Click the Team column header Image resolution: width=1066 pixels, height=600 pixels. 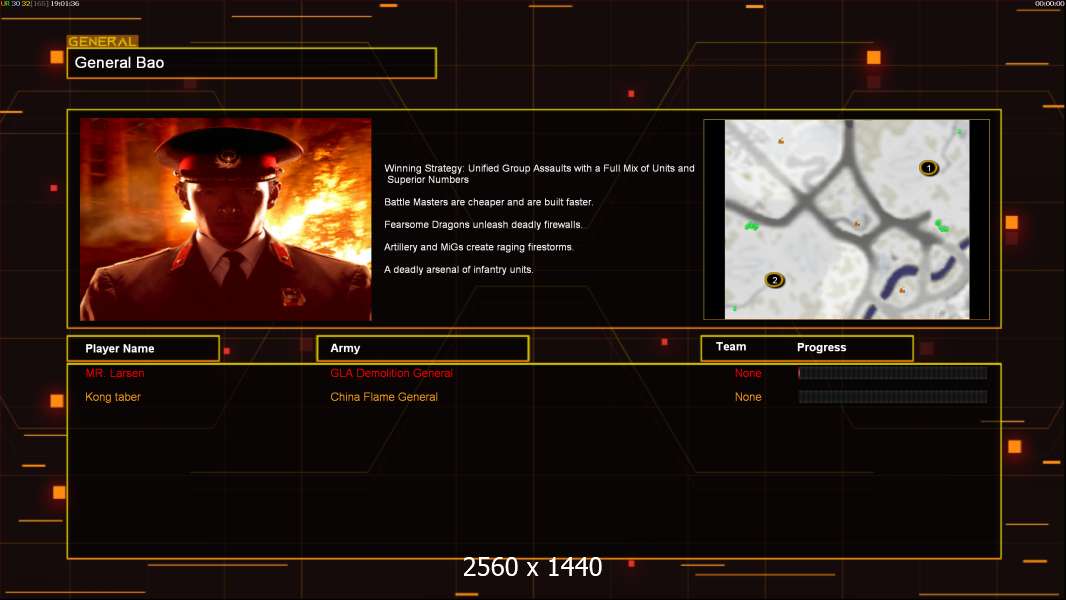(731, 347)
